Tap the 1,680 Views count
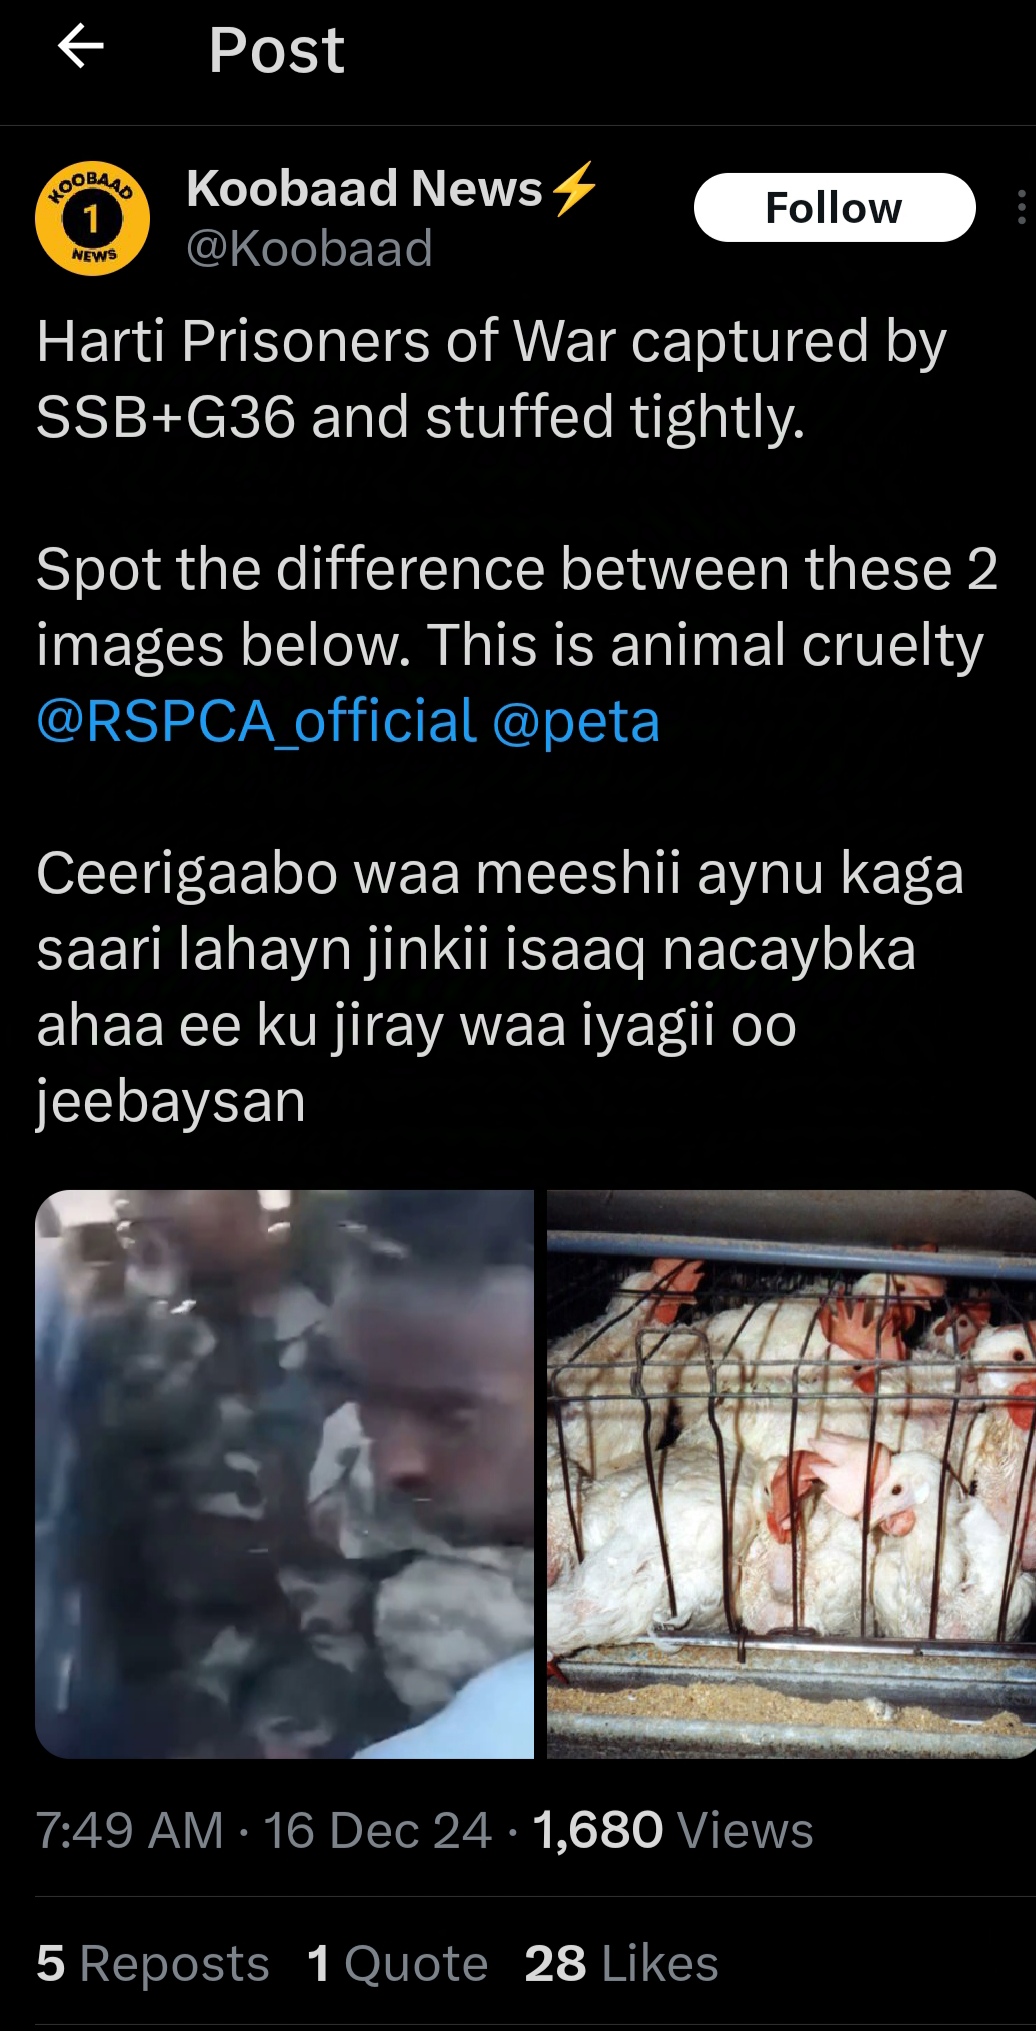The width and height of the screenshot is (1036, 2031). point(673,1830)
